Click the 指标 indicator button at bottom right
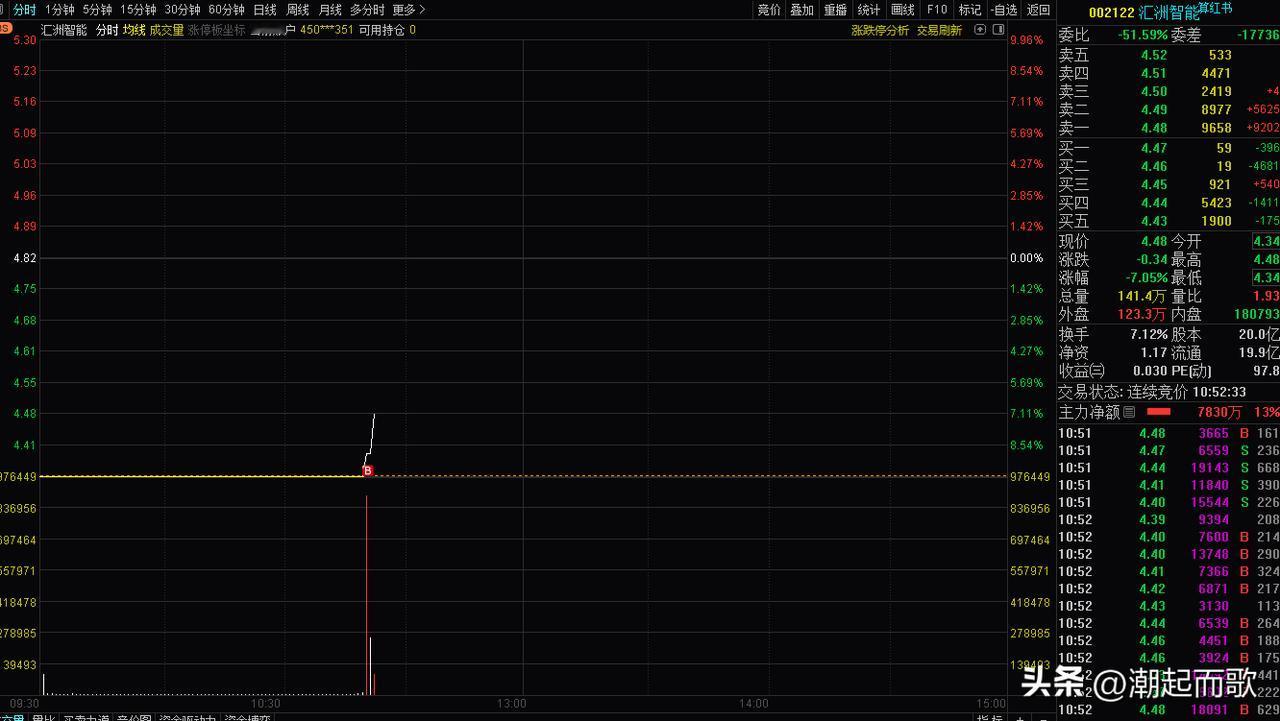1280x721 pixels. 989,717
